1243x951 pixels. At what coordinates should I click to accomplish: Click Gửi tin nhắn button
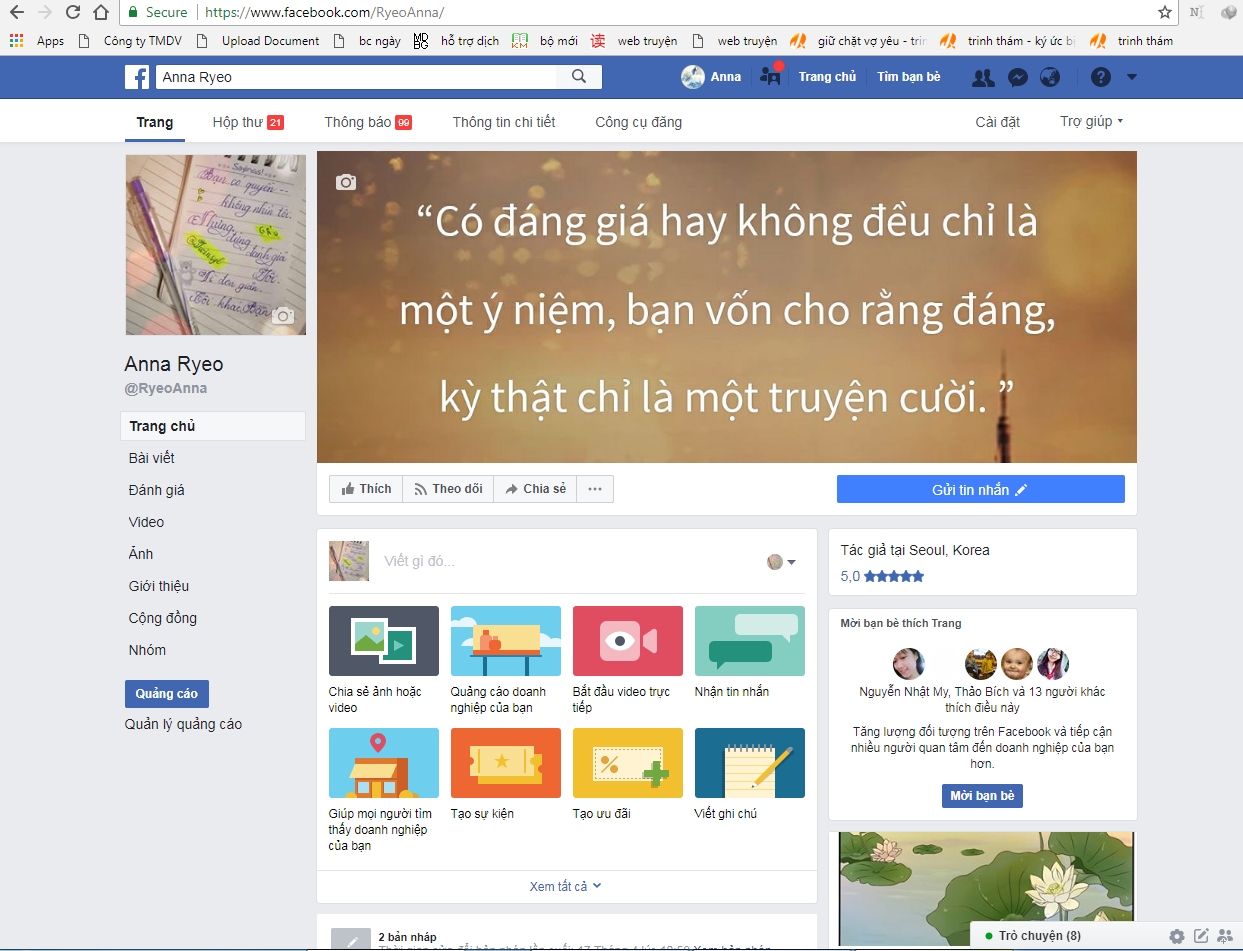tap(980, 489)
